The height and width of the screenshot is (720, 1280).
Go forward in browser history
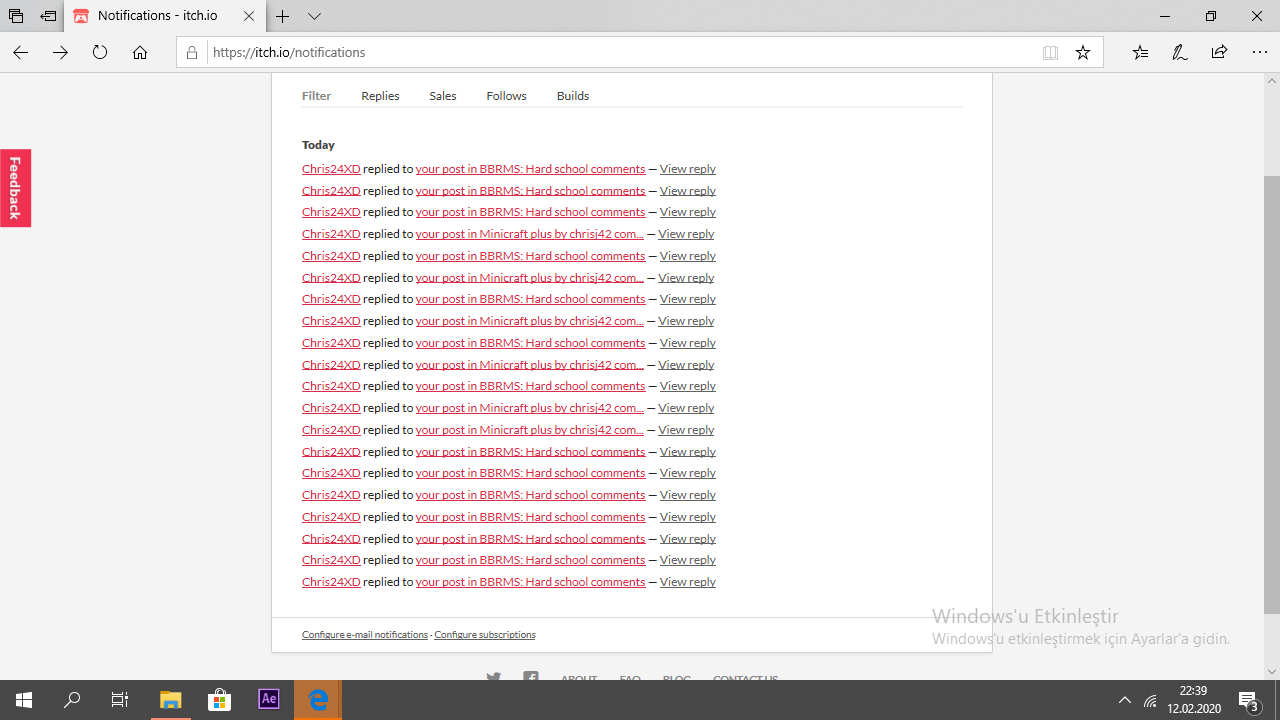point(60,52)
